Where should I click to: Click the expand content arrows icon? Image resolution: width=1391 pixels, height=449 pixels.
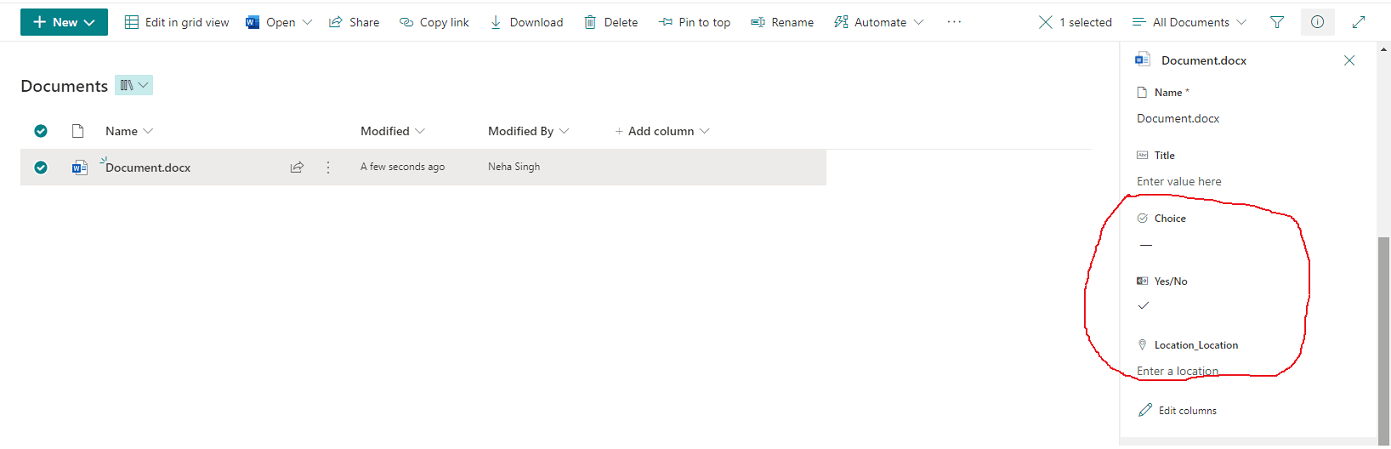click(x=1358, y=22)
